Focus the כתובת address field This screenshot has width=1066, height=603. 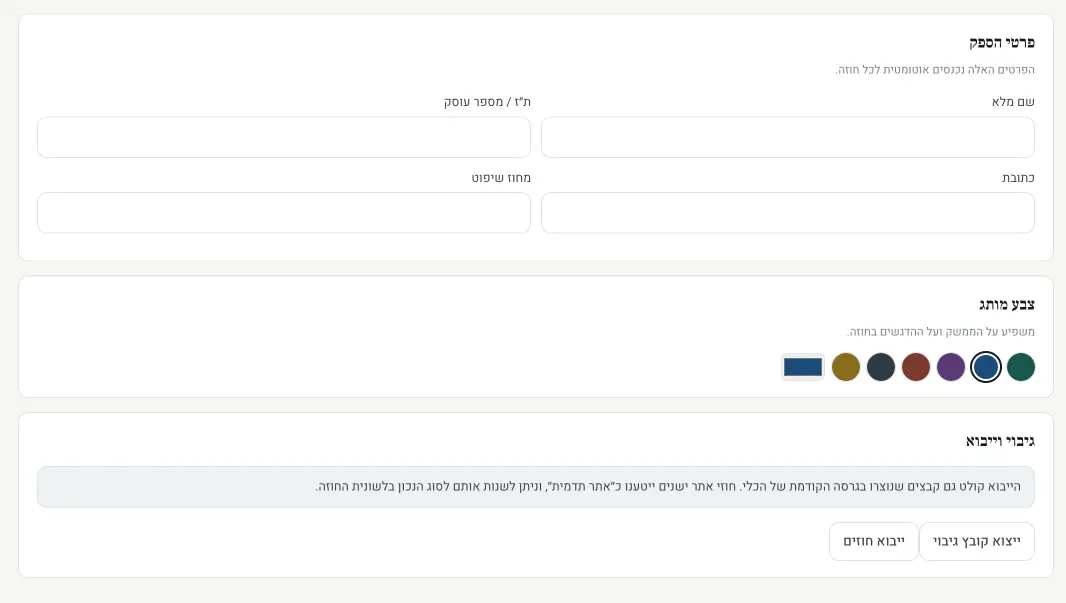(x=787, y=213)
